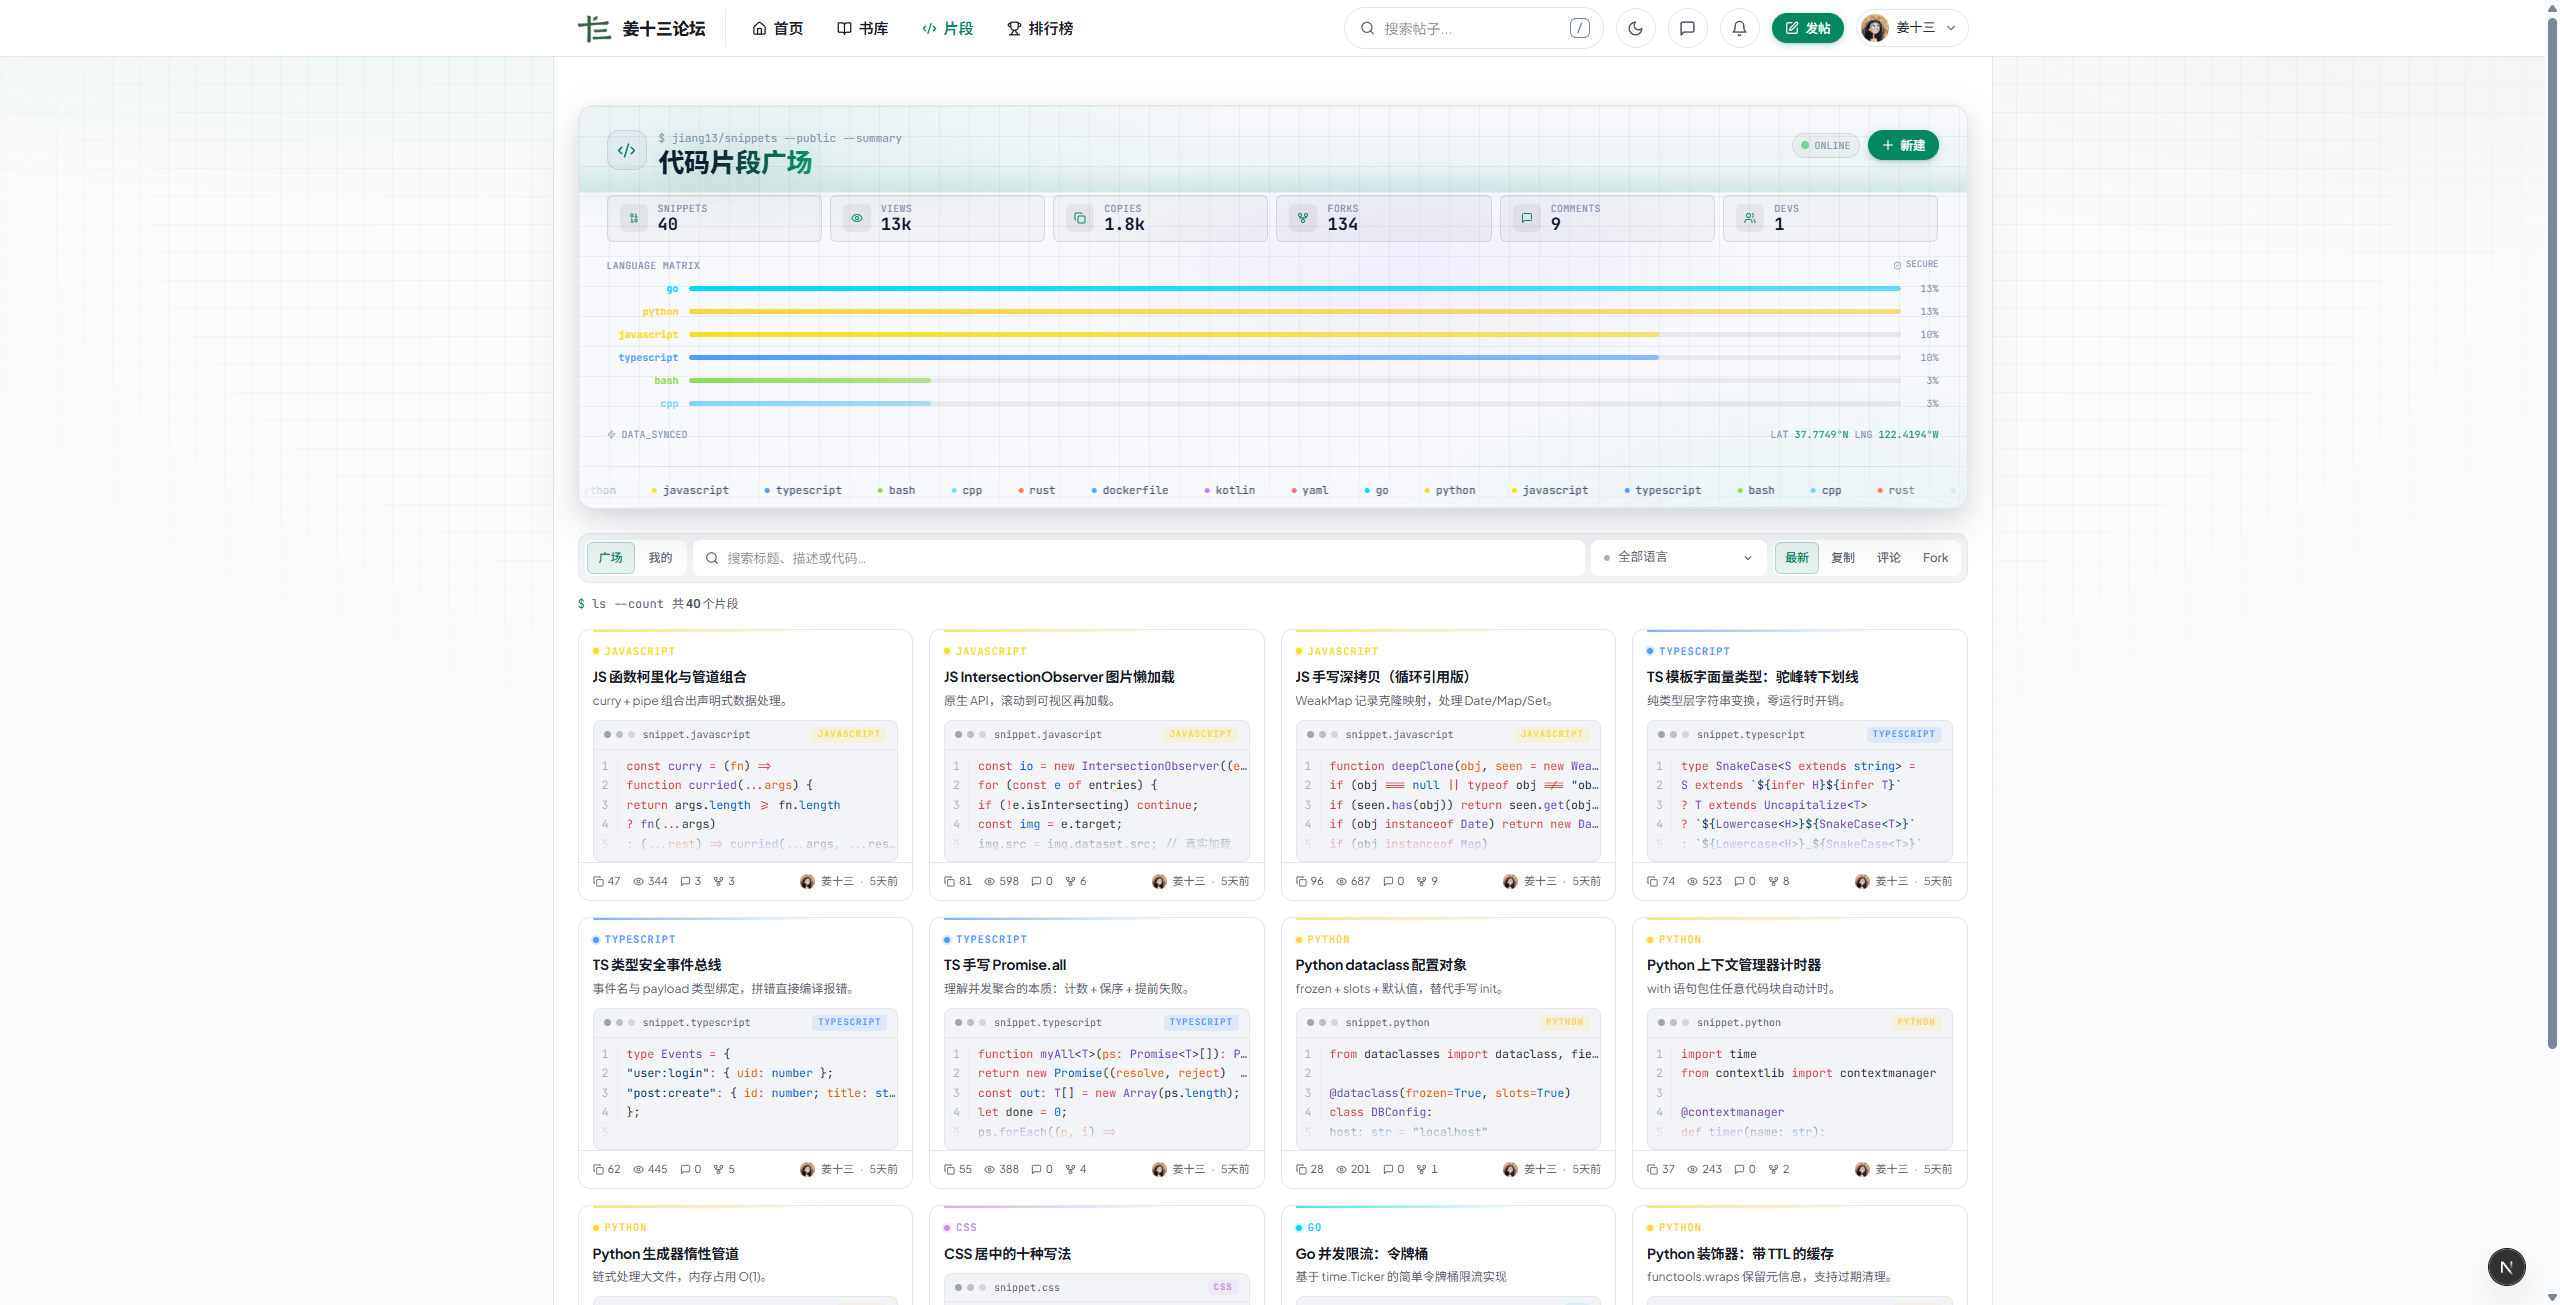
Task: Open the messages chat icon
Action: (1687, 28)
